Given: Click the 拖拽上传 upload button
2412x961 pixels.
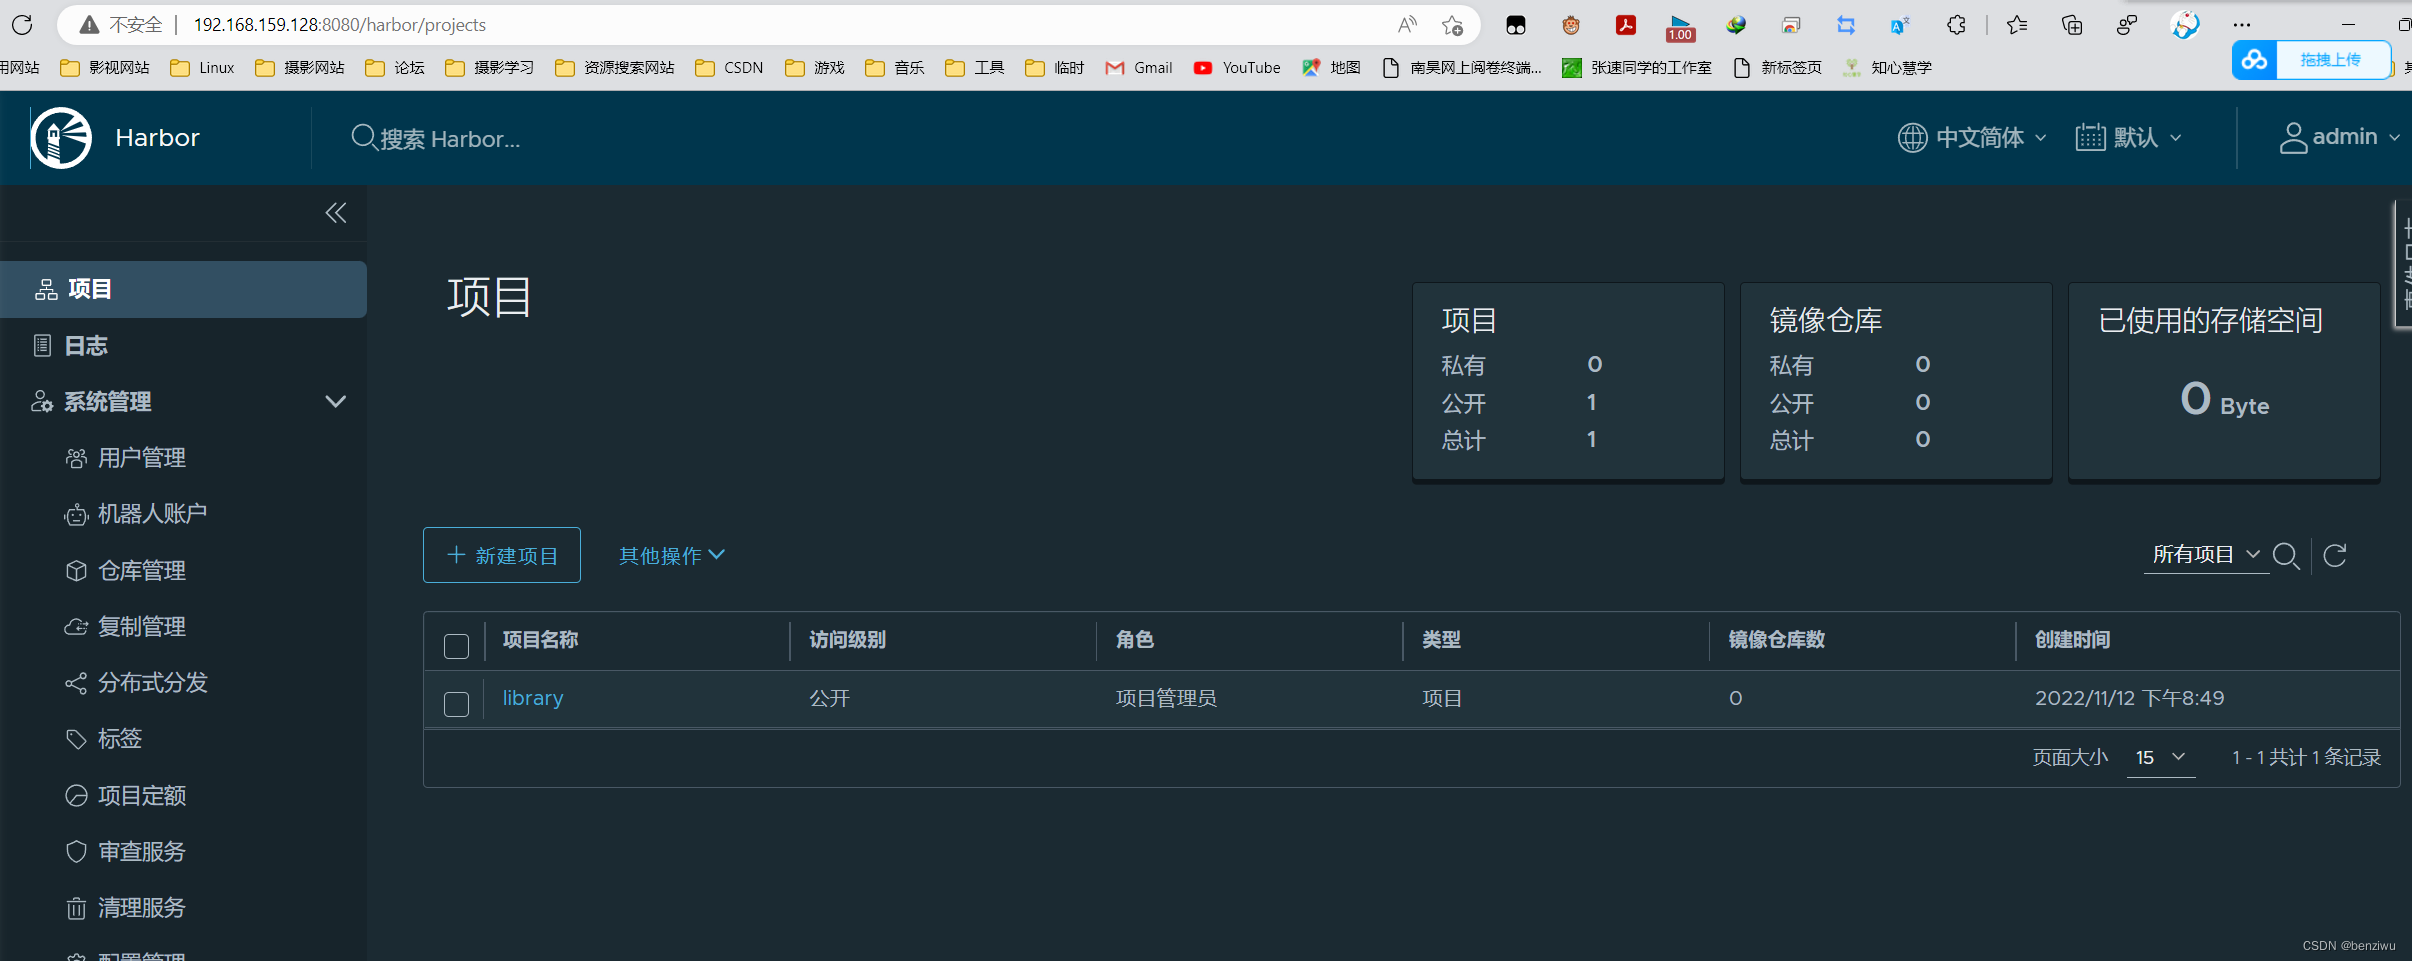Looking at the screenshot, I should (2332, 60).
